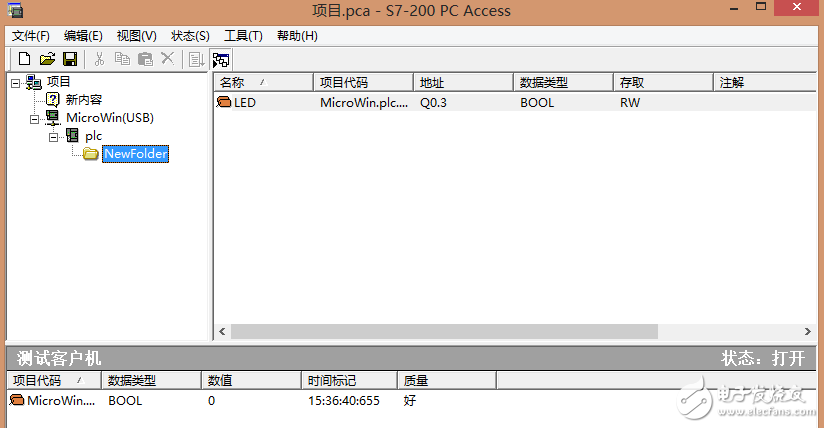Select the 新内容 tree label
This screenshot has height=428, width=824.
point(84,99)
